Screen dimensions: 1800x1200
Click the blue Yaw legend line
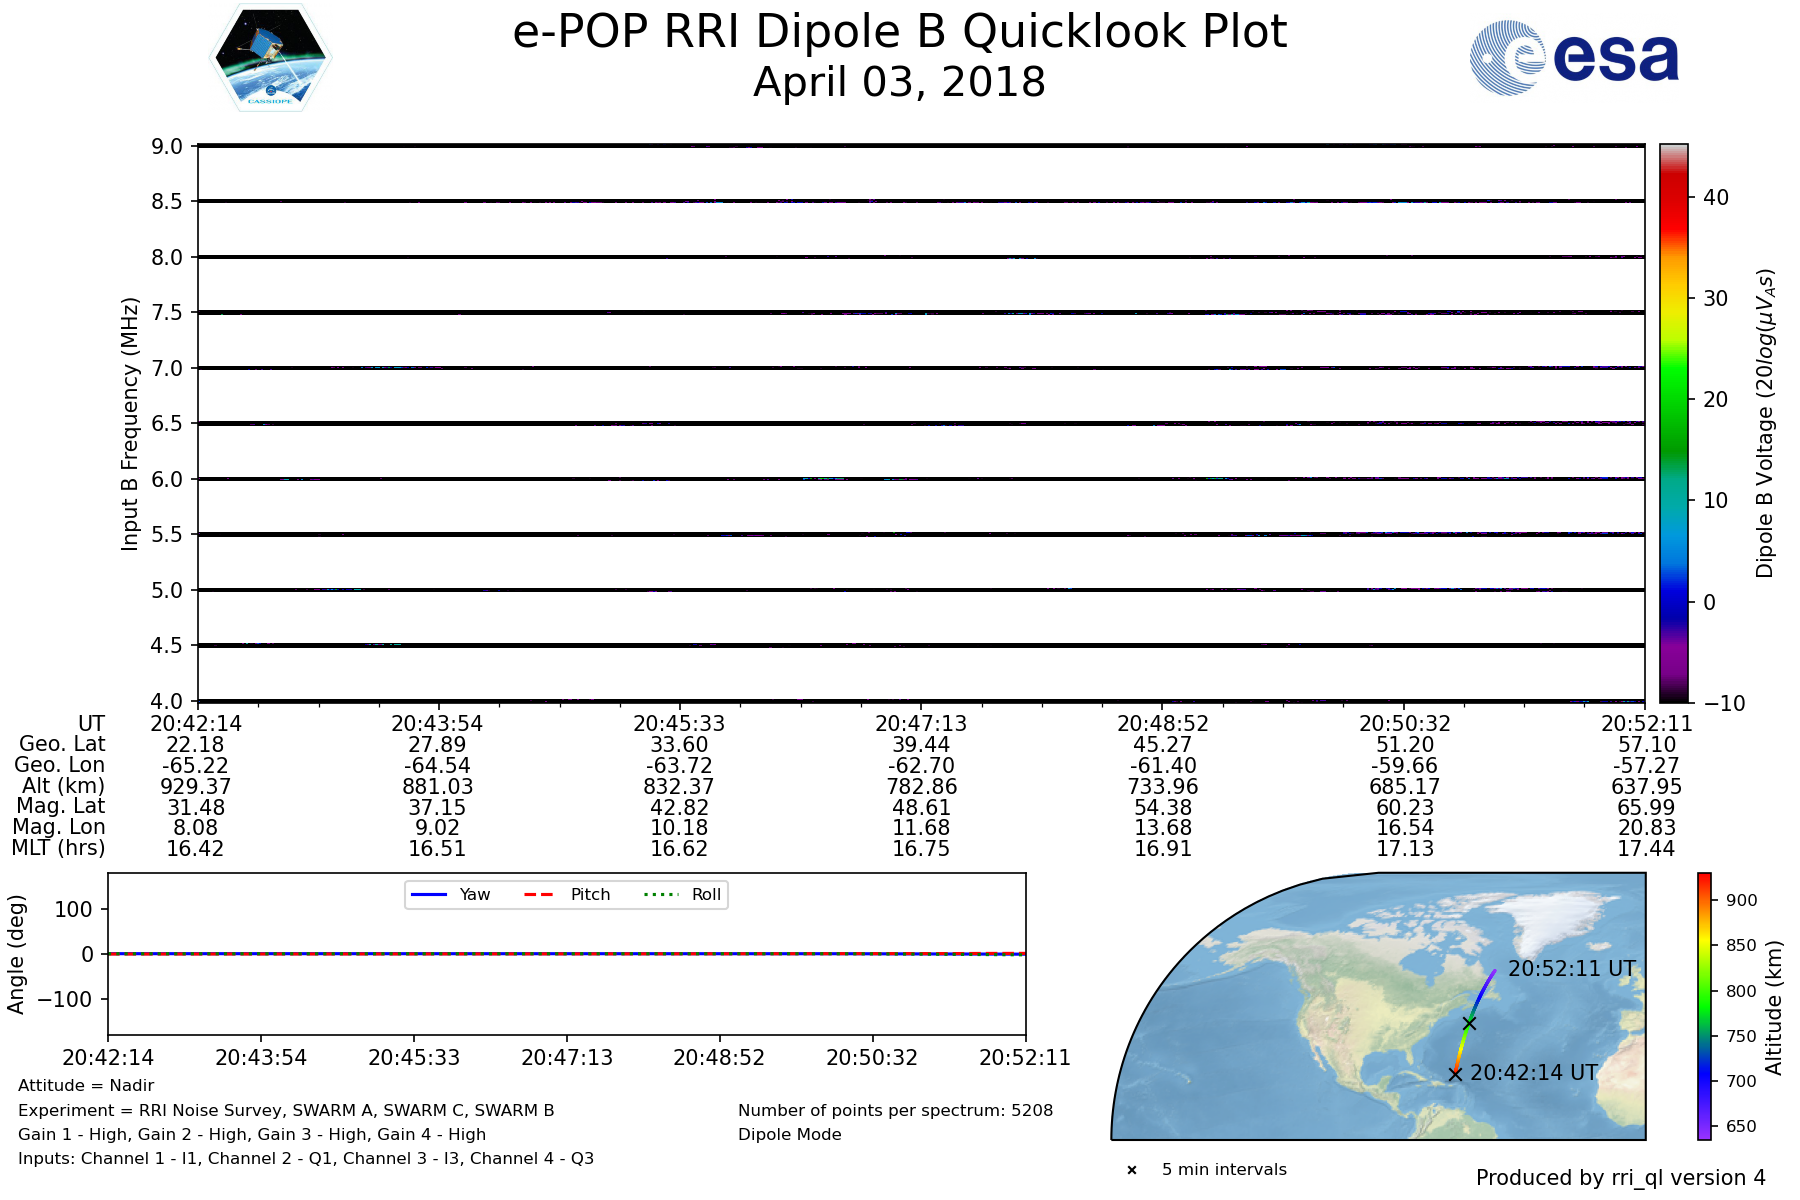429,894
